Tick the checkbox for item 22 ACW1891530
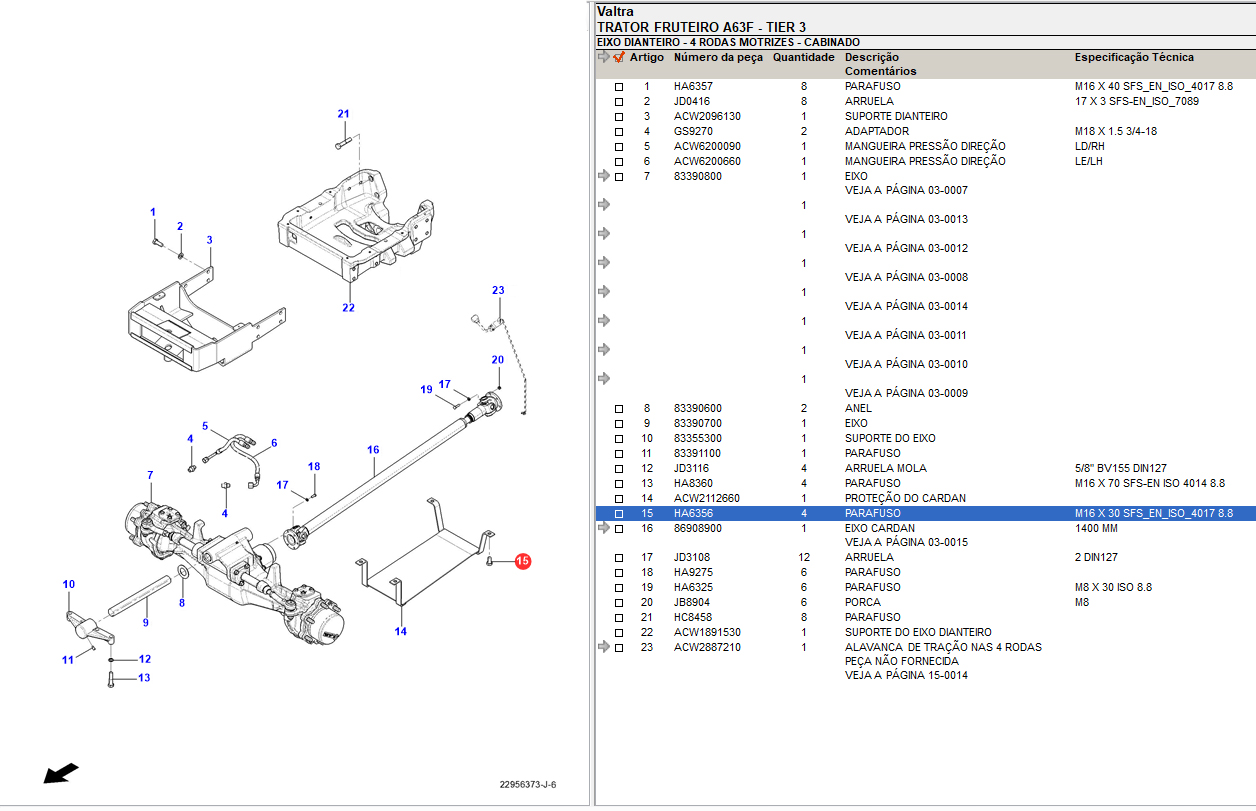This screenshot has height=811, width=1256. coord(619,633)
